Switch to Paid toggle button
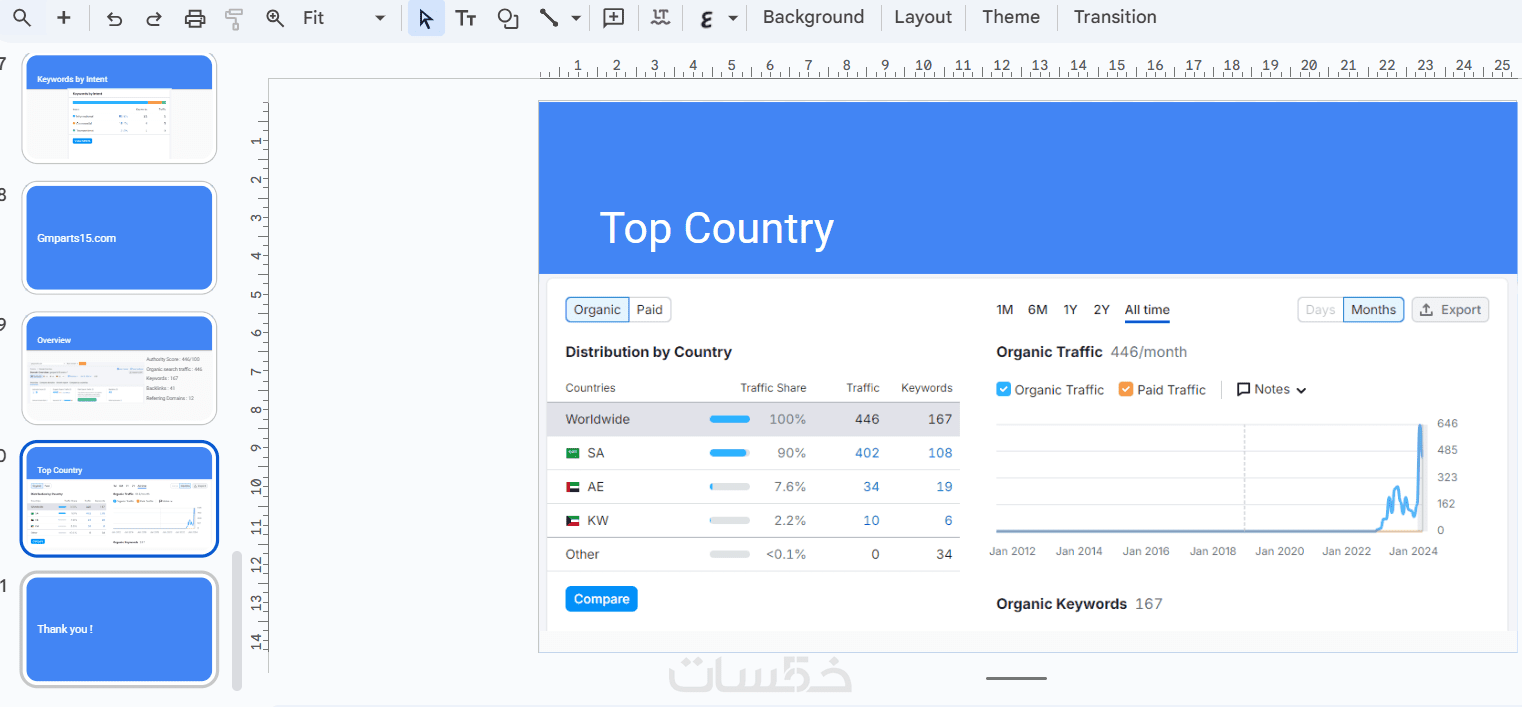The width and height of the screenshot is (1522, 707). point(650,310)
